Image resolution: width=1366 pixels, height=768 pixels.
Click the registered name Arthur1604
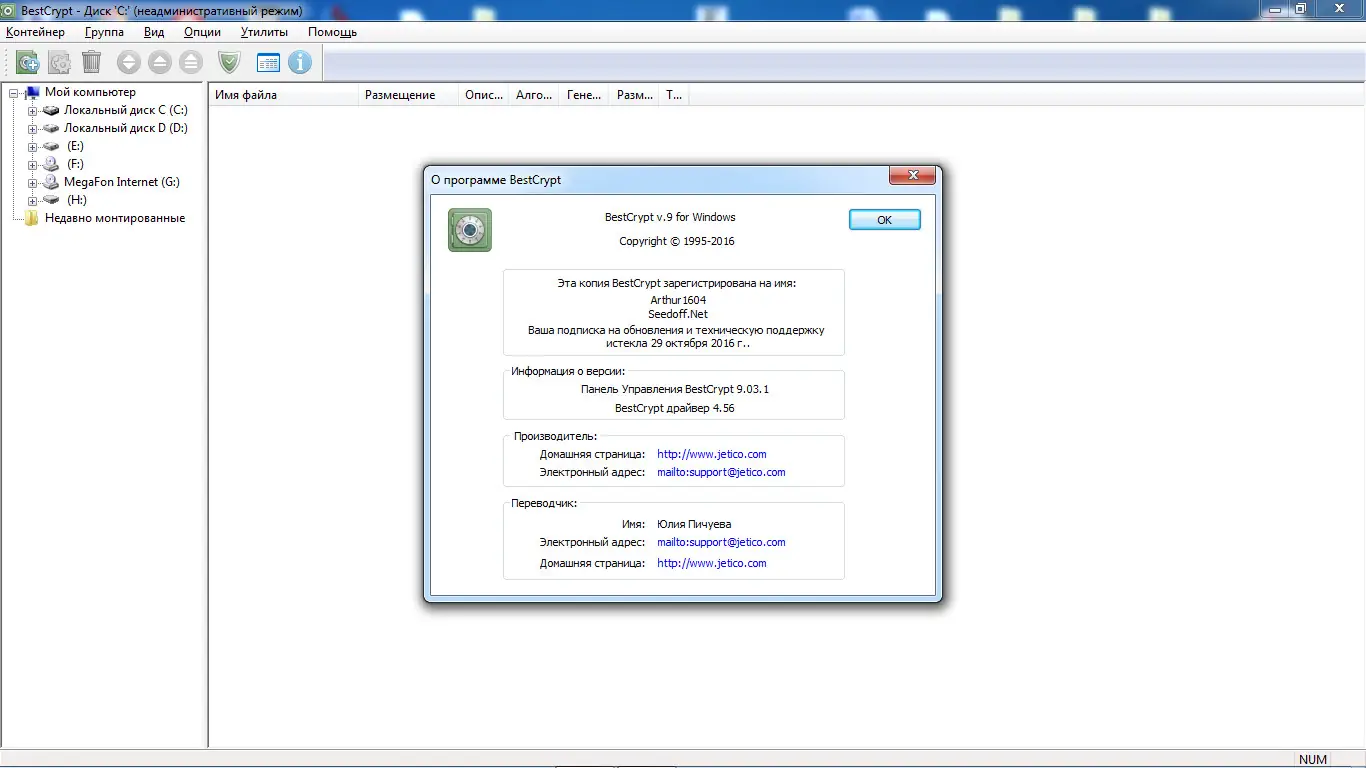(x=677, y=299)
